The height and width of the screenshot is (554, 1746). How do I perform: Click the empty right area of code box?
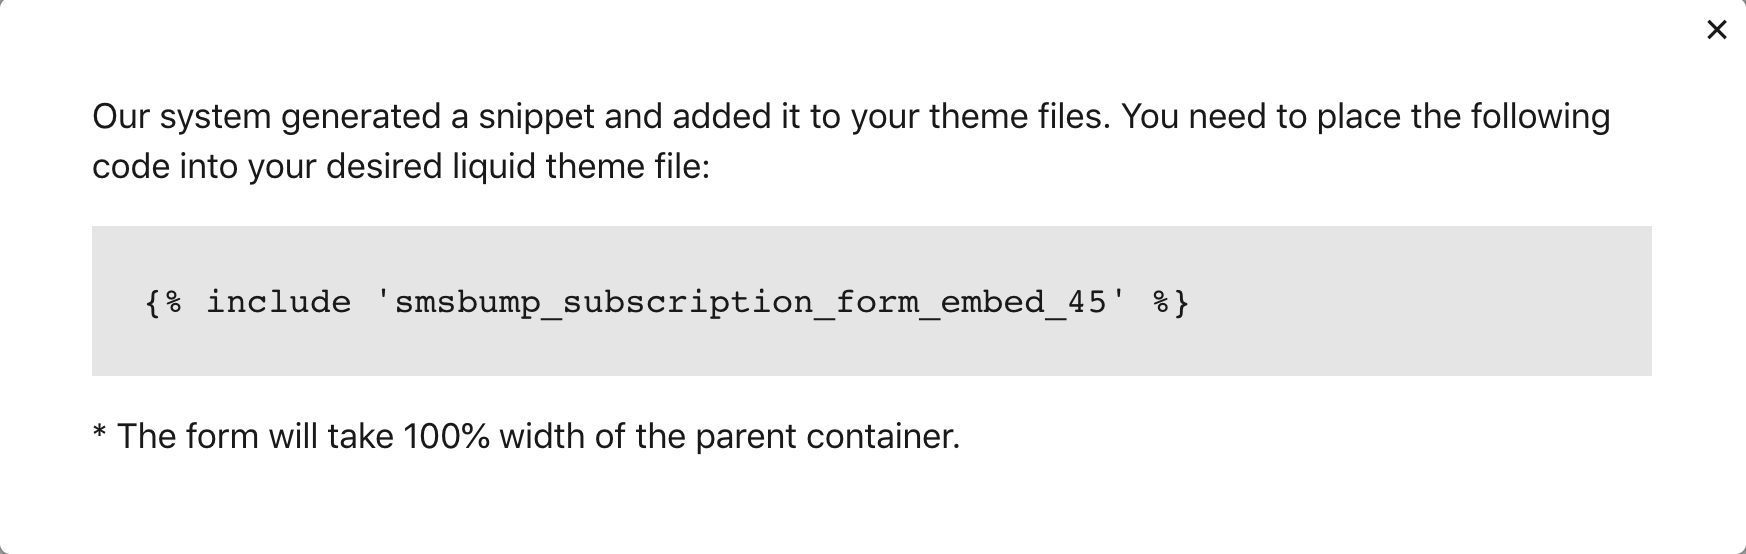tap(1450, 302)
